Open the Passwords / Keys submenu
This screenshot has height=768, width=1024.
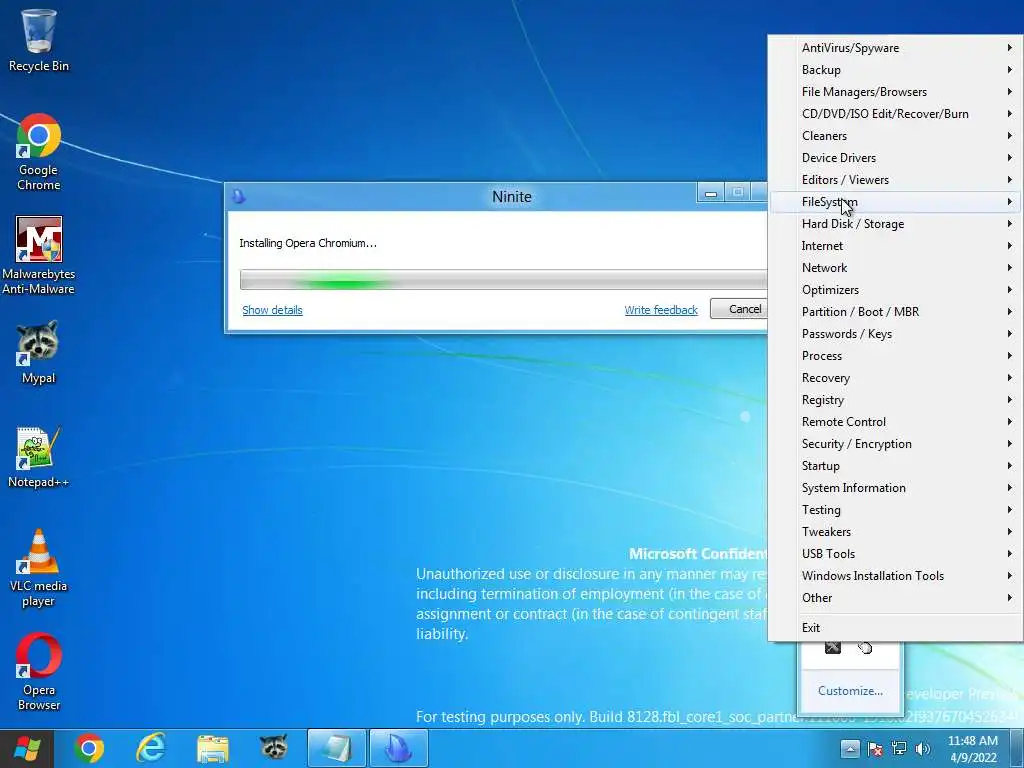coord(894,334)
